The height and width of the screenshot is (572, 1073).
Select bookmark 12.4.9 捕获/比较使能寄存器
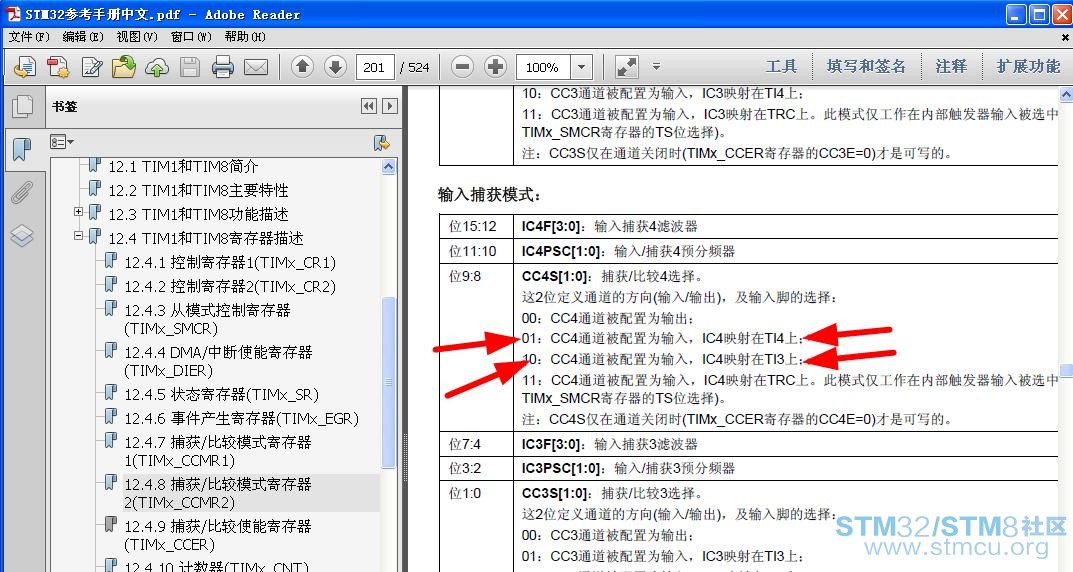tap(218, 535)
